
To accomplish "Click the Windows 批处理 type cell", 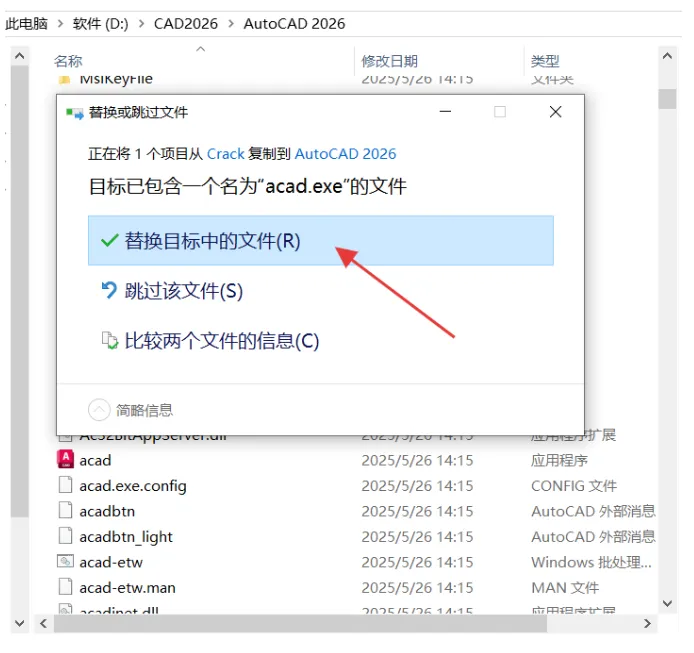I will coord(591,562).
